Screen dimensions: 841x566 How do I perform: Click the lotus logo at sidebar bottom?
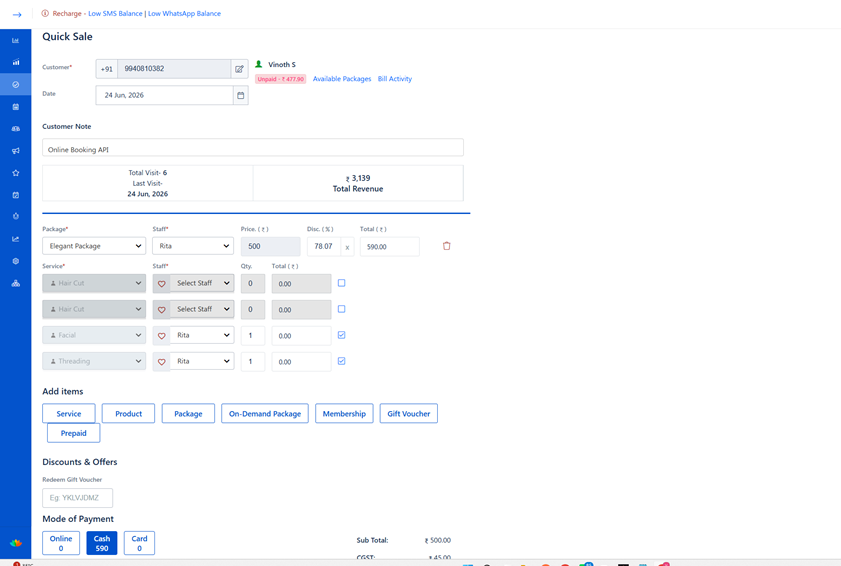pos(16,543)
